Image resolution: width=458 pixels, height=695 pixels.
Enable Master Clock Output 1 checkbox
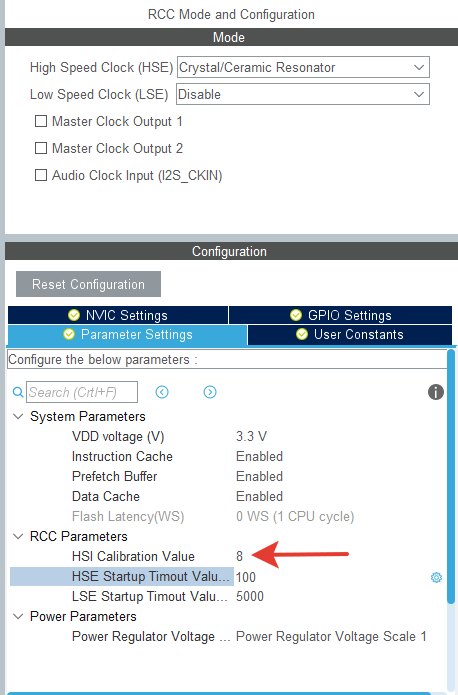tap(41, 121)
